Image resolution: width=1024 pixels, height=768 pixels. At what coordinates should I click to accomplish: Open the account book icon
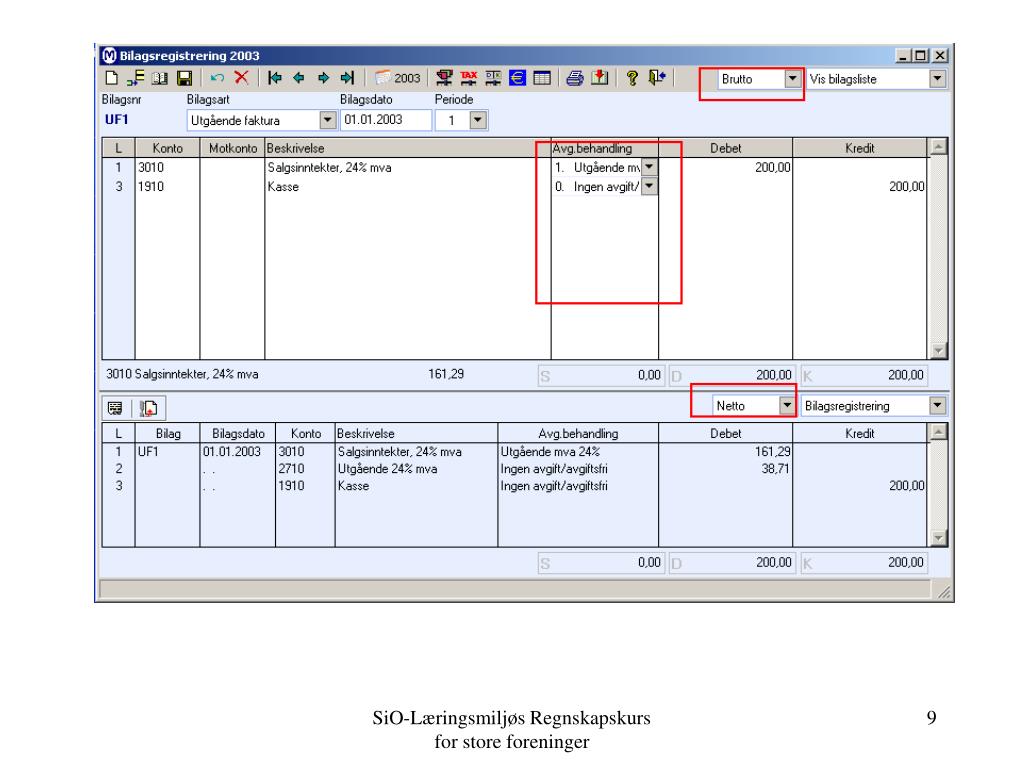point(160,78)
